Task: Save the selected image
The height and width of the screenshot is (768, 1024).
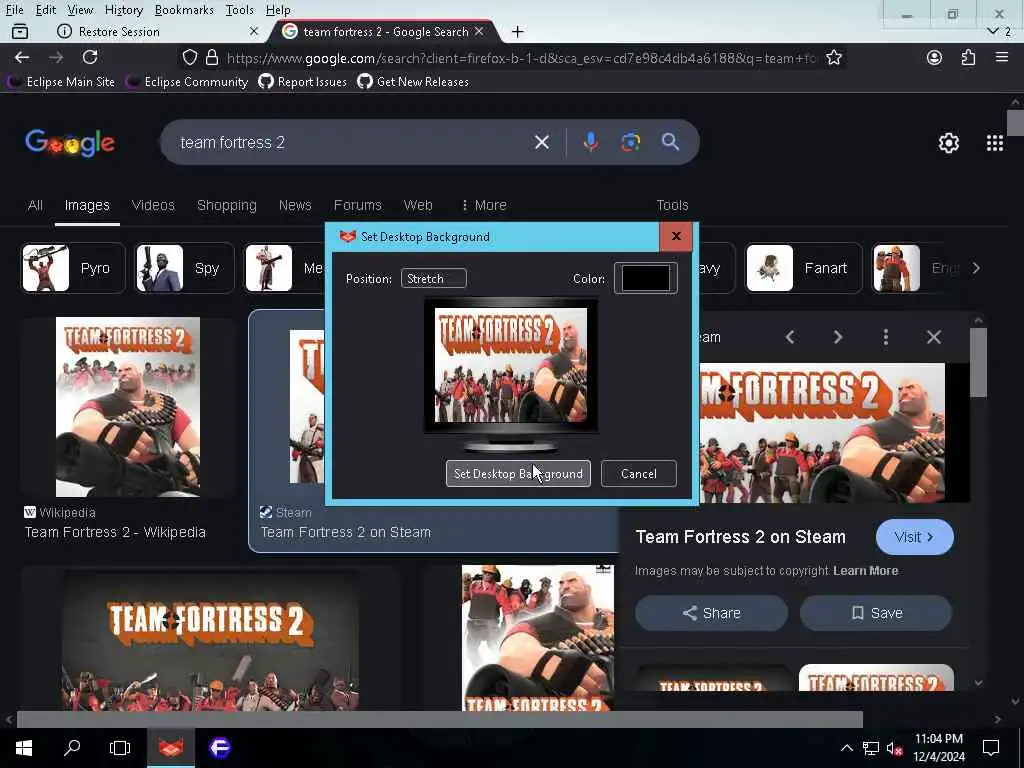Action: pos(876,613)
